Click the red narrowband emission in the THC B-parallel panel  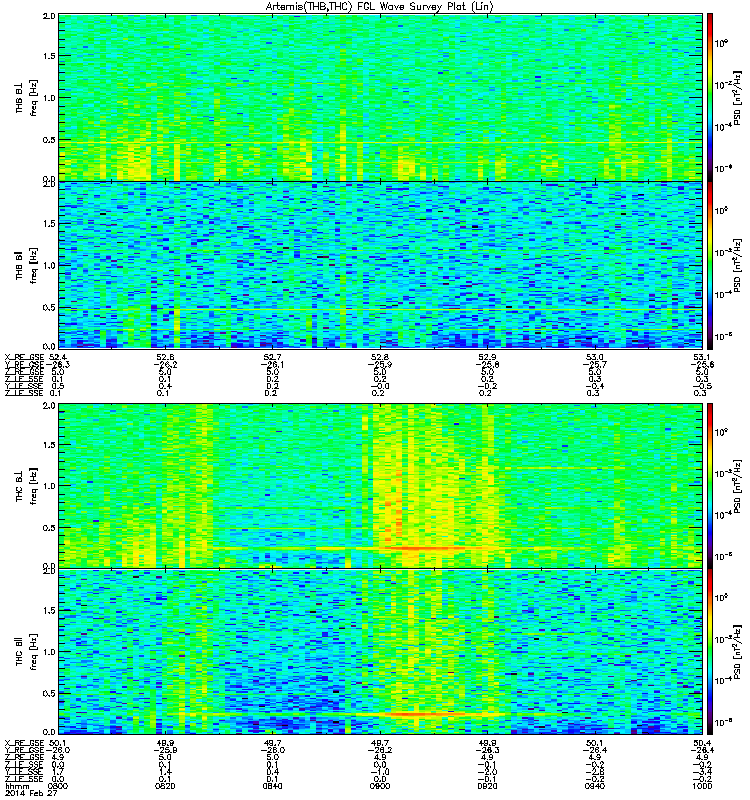418,714
